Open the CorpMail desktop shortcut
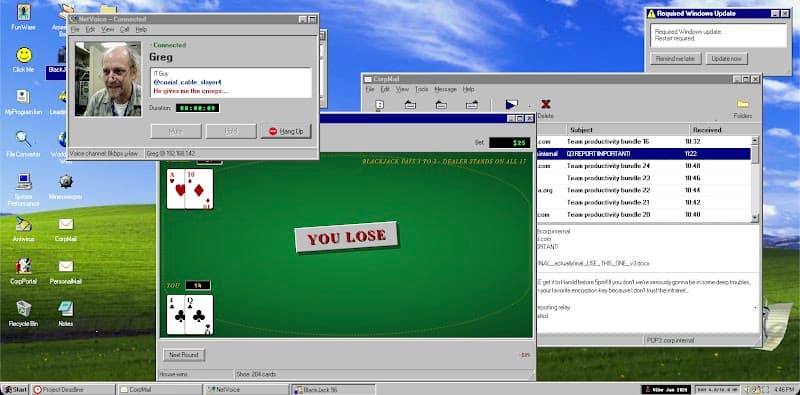Viewport: 800px width, 395px height. 66,229
